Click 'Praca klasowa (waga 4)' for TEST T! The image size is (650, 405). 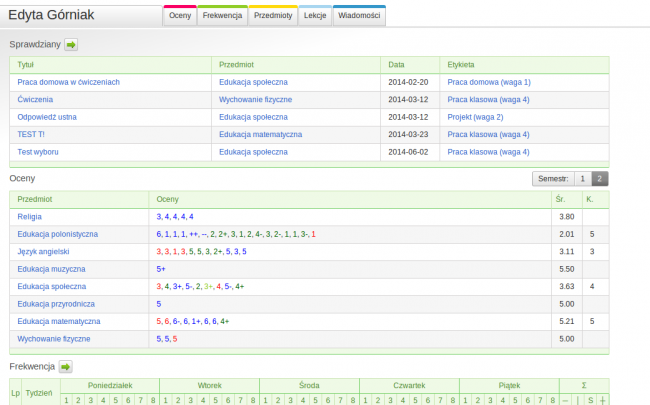(x=488, y=134)
